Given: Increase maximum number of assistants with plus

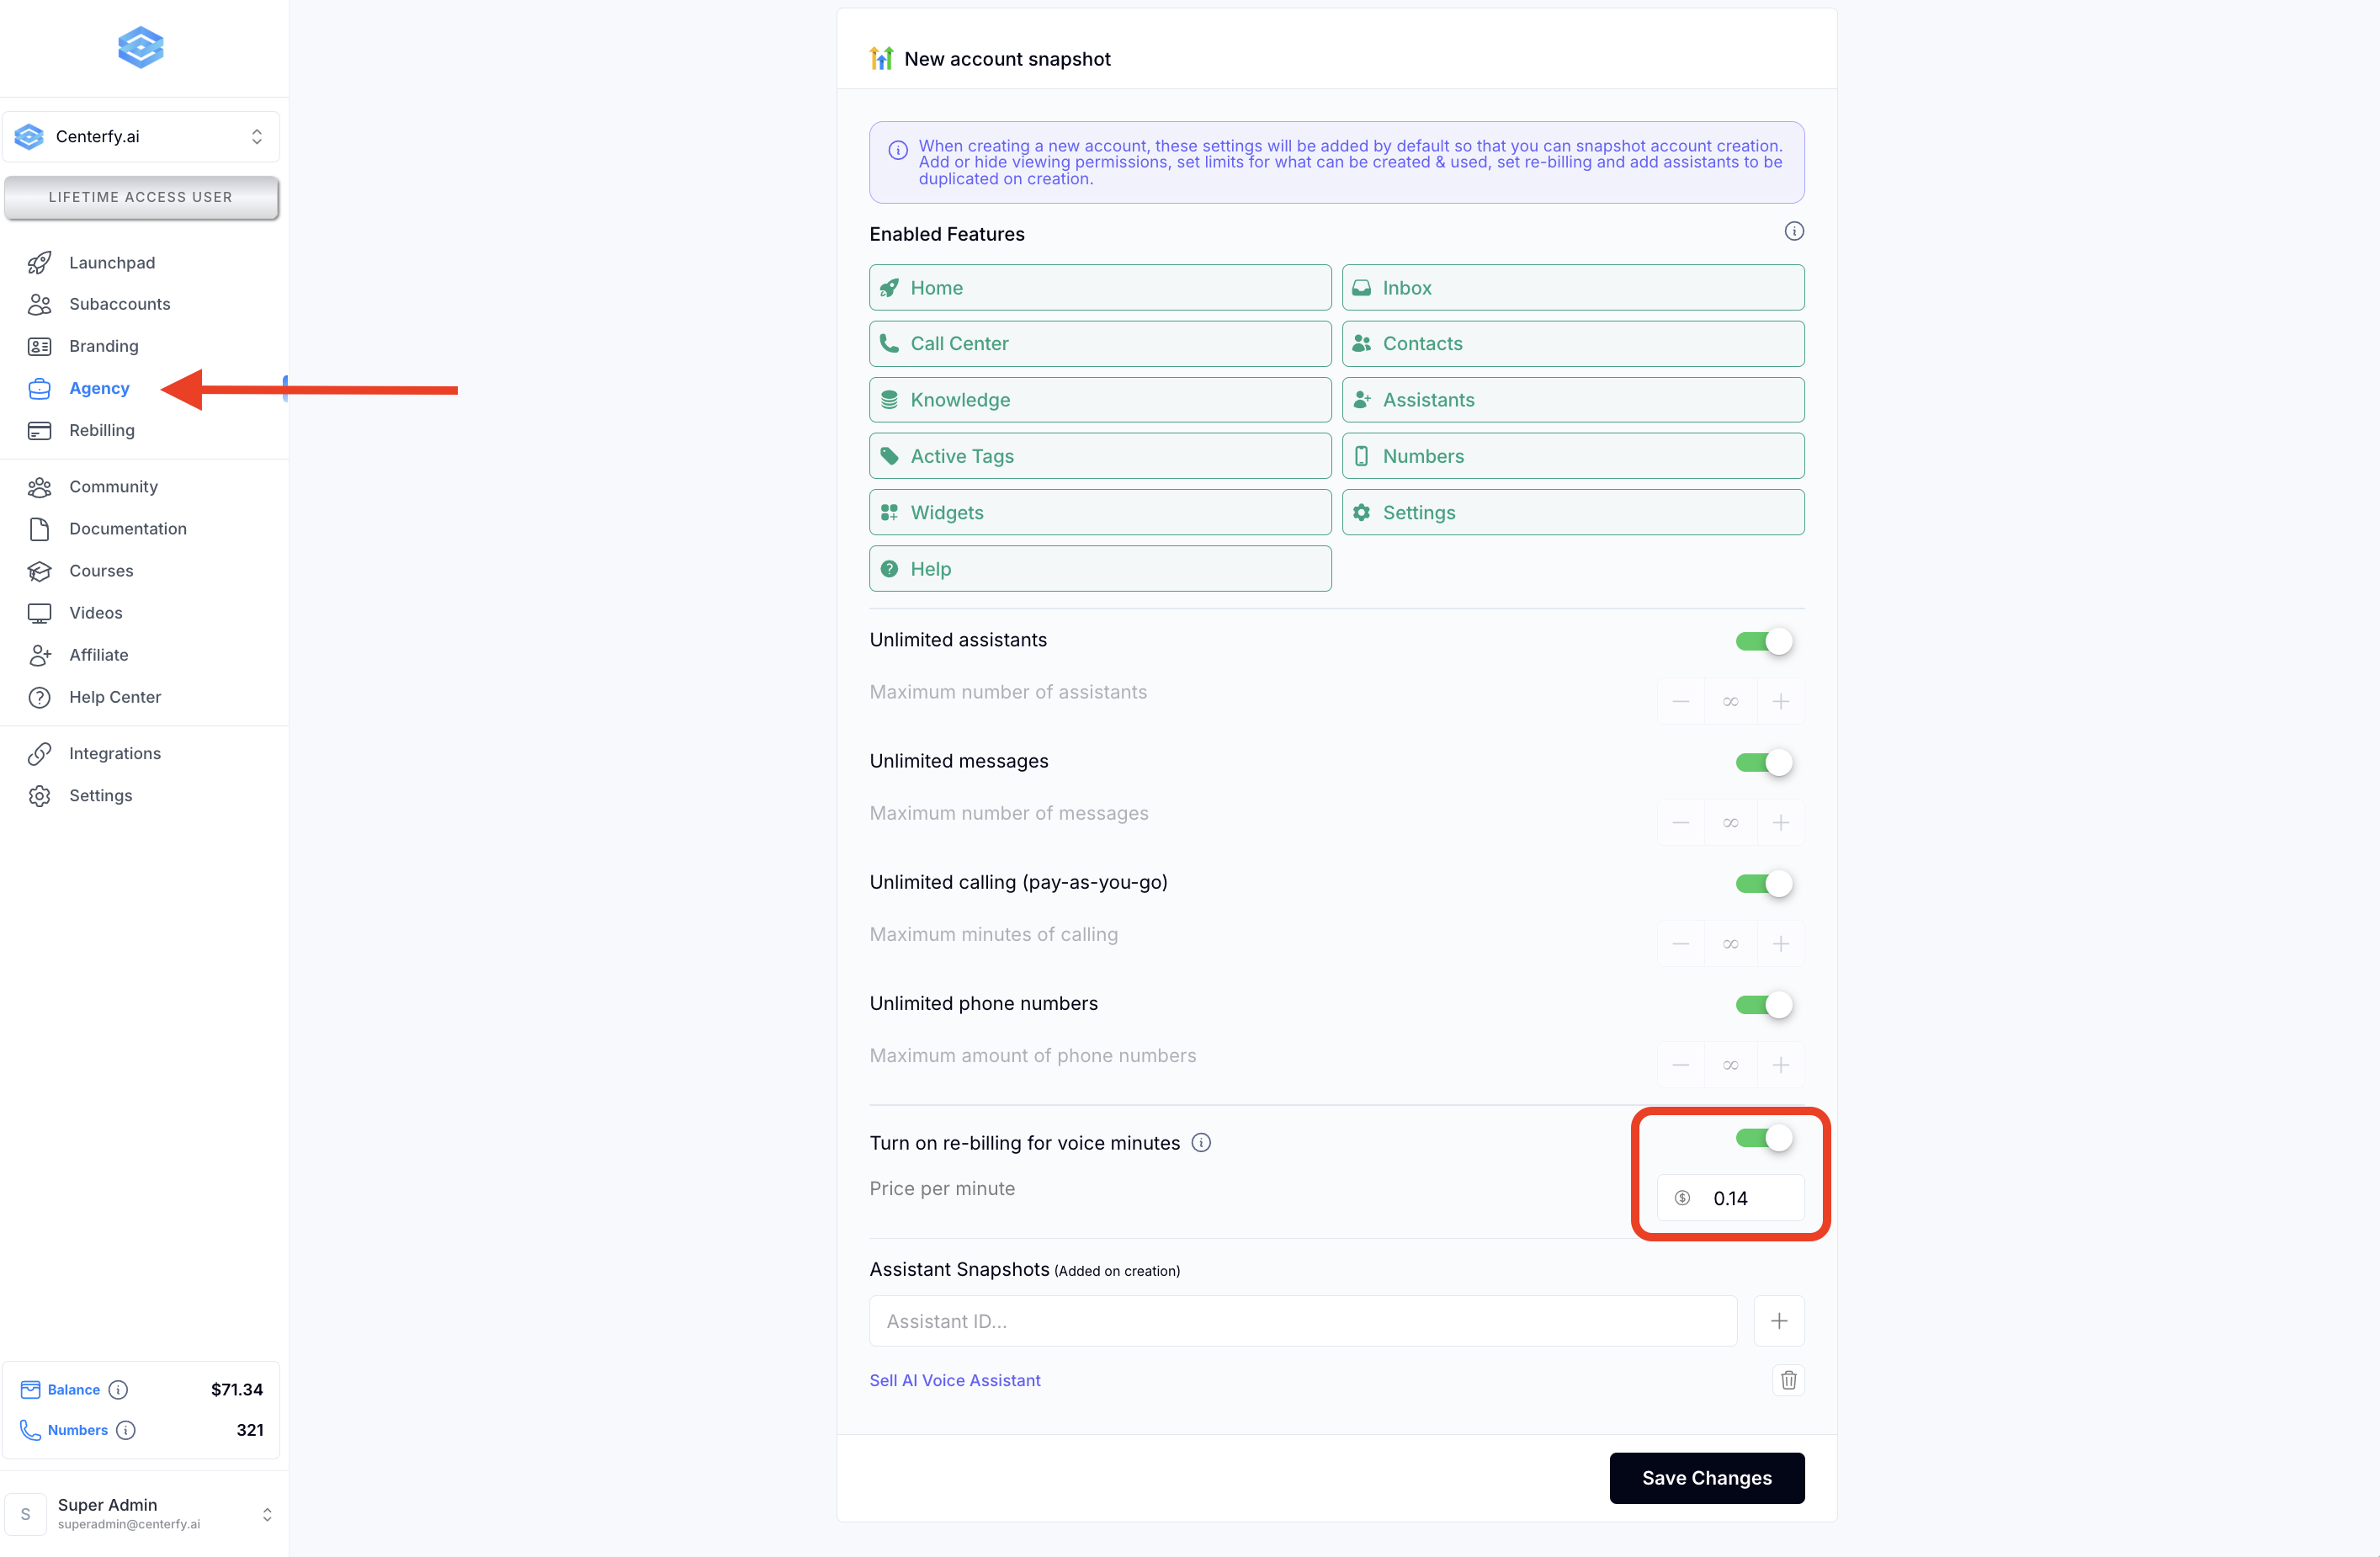Looking at the screenshot, I should click(x=1780, y=701).
